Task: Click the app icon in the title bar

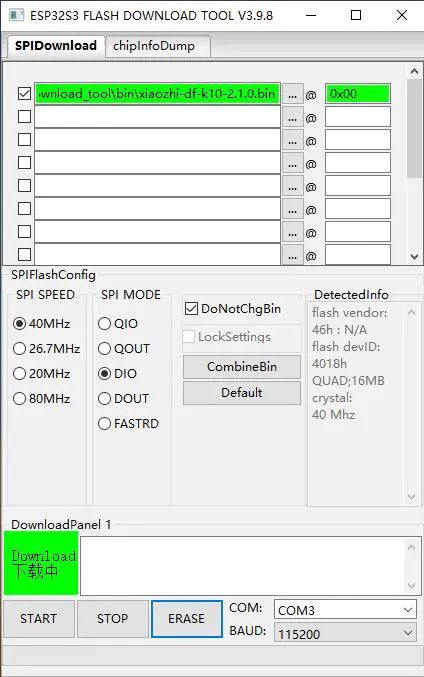Action: pyautogui.click(x=16, y=16)
